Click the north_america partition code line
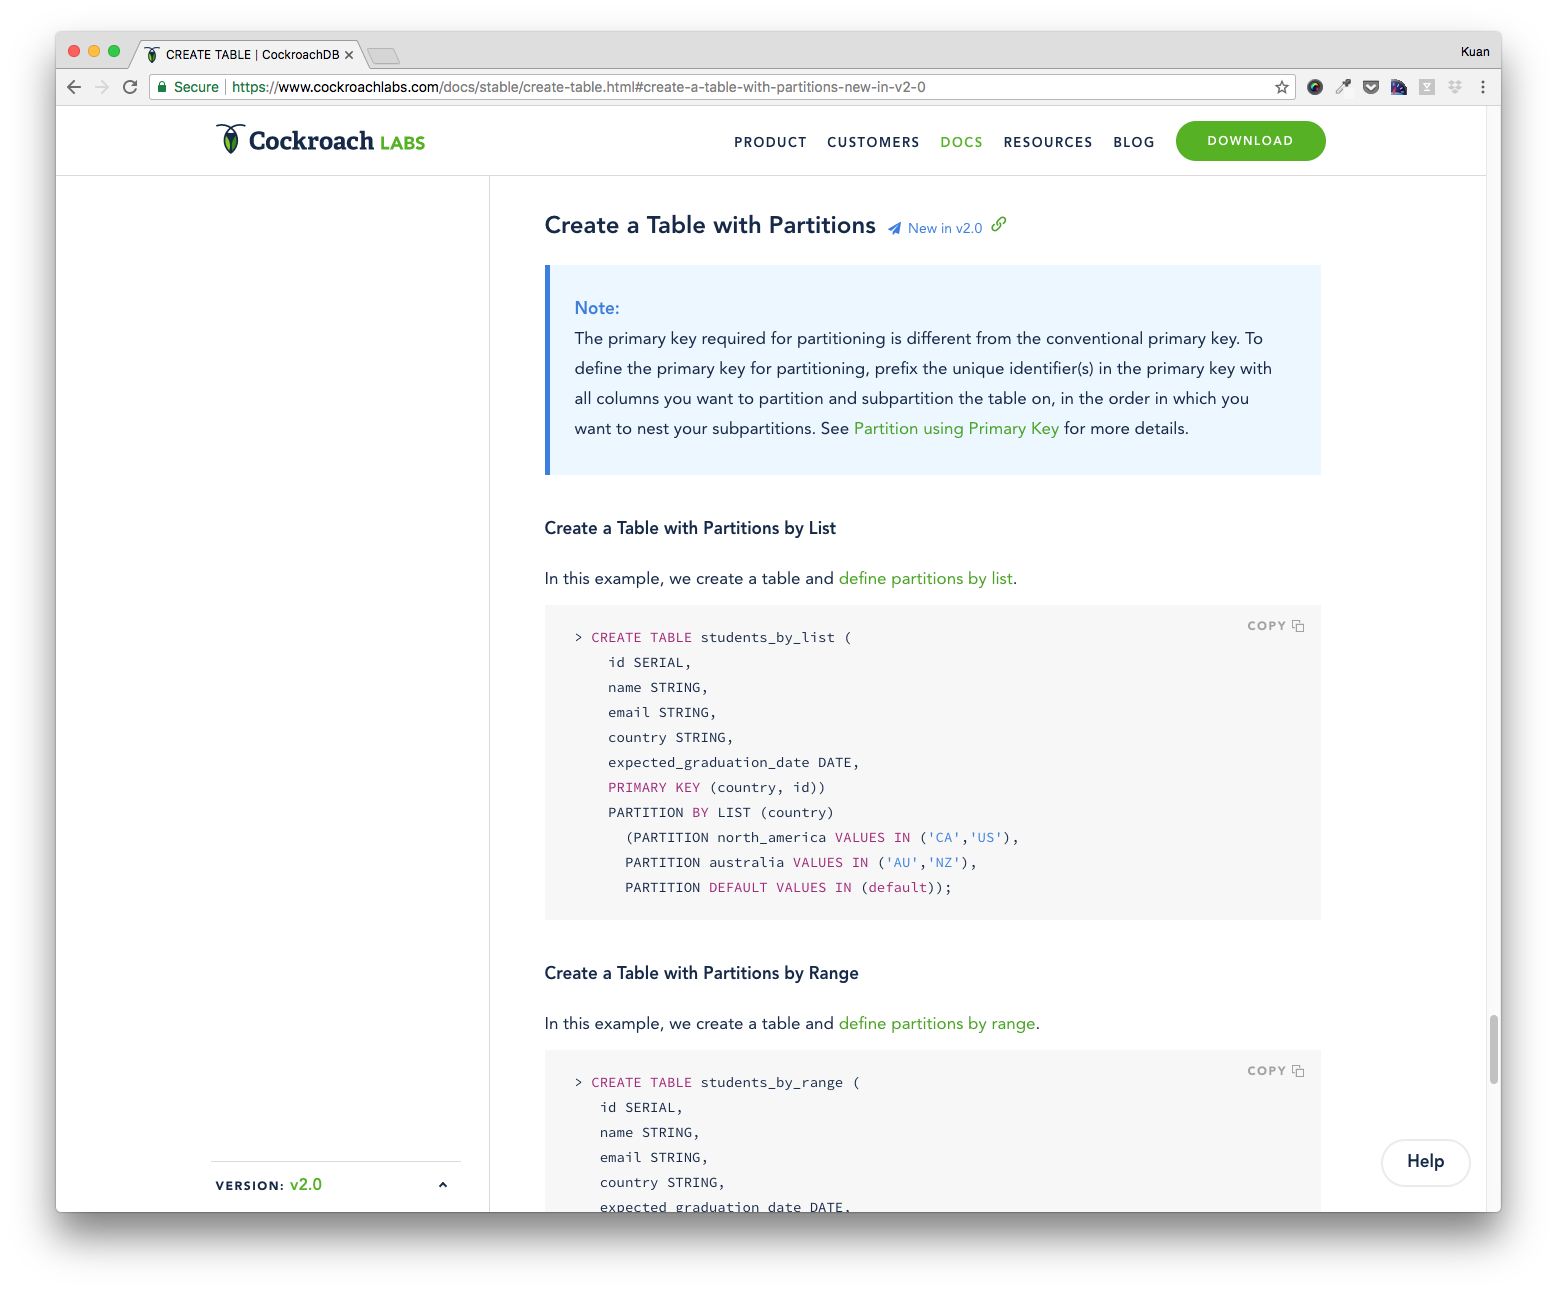Image resolution: width=1557 pixels, height=1292 pixels. pos(822,838)
